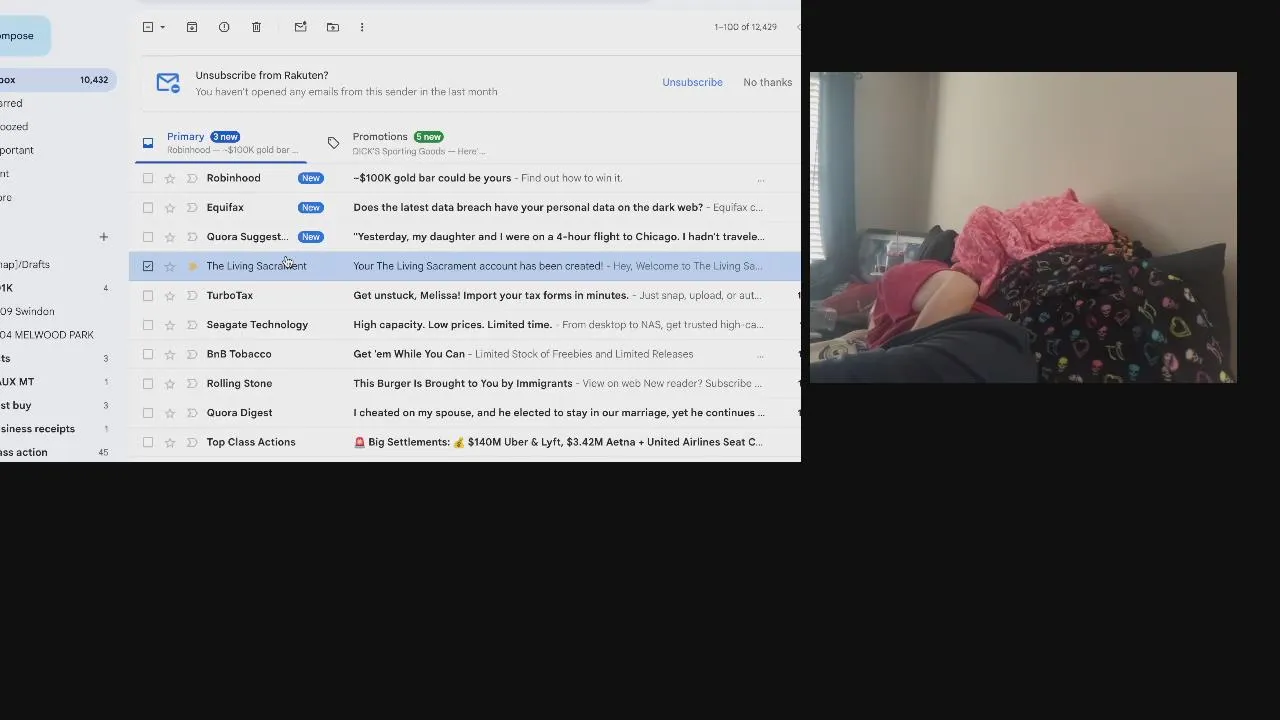Viewport: 1280px width, 720px height.
Task: Open the 04 MELWOOD PARK label
Action: (47, 335)
